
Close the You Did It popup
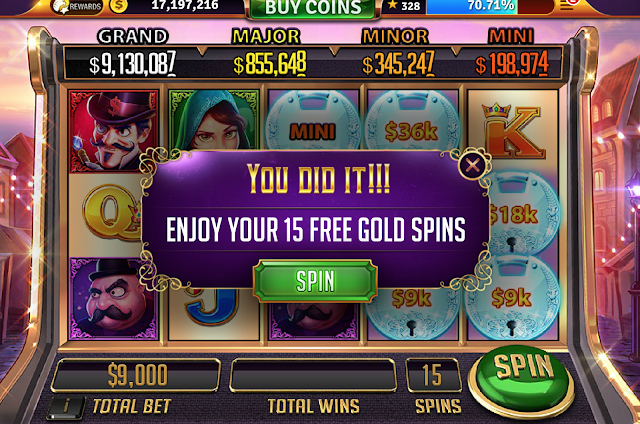pos(472,165)
